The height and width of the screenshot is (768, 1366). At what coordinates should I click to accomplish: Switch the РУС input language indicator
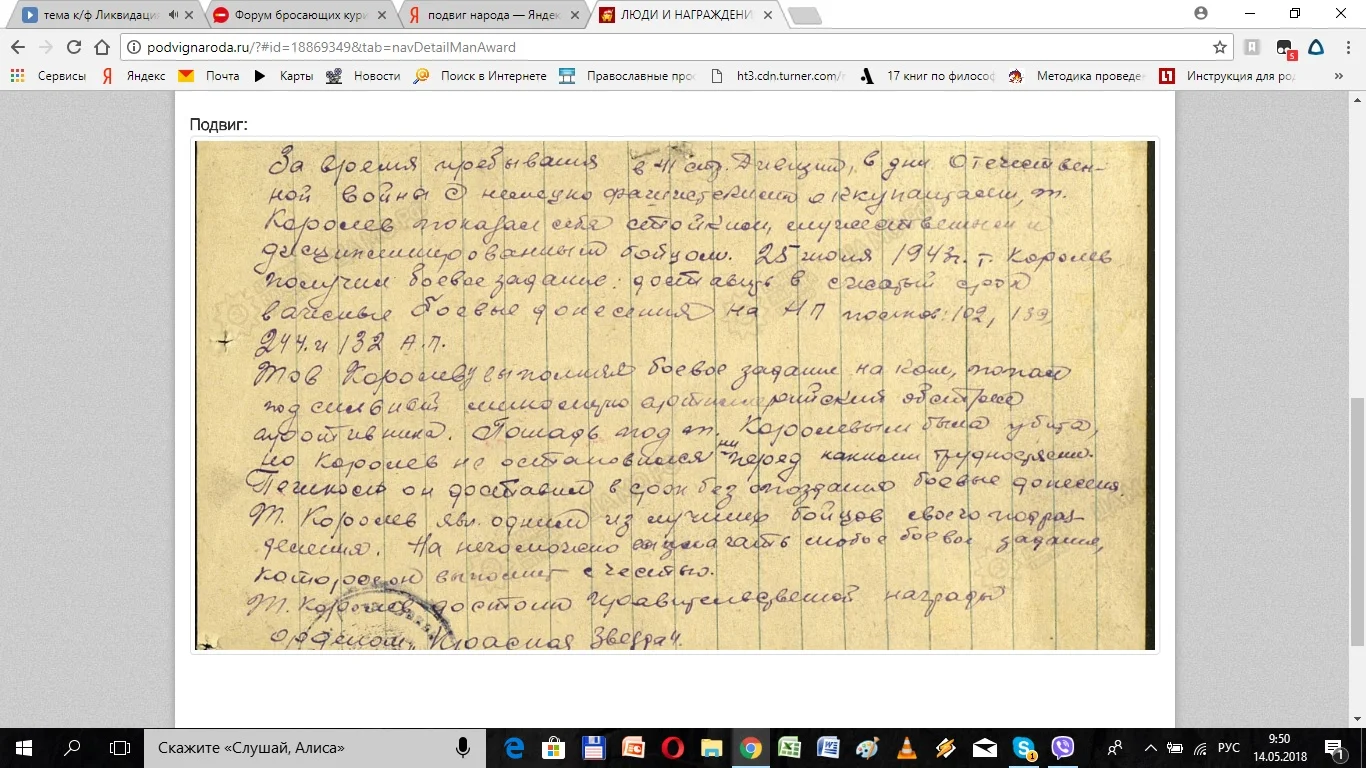(1229, 747)
